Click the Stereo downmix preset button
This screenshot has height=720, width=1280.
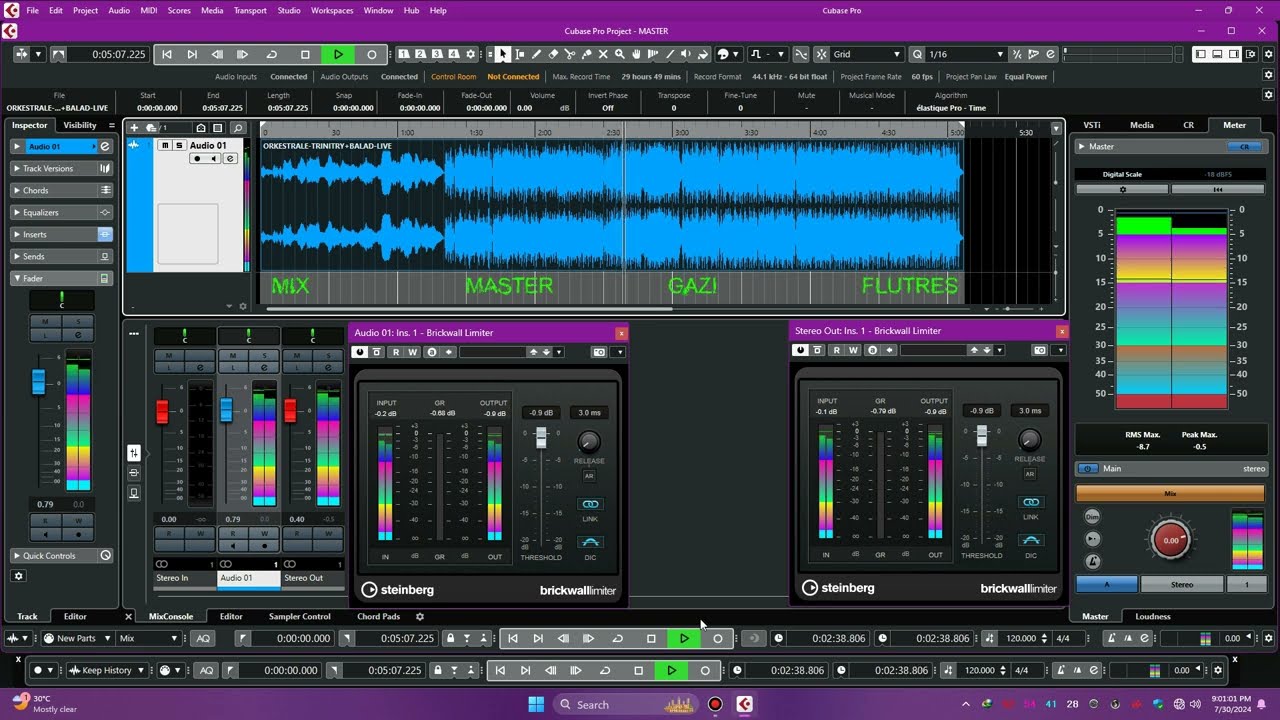pyautogui.click(x=1182, y=584)
